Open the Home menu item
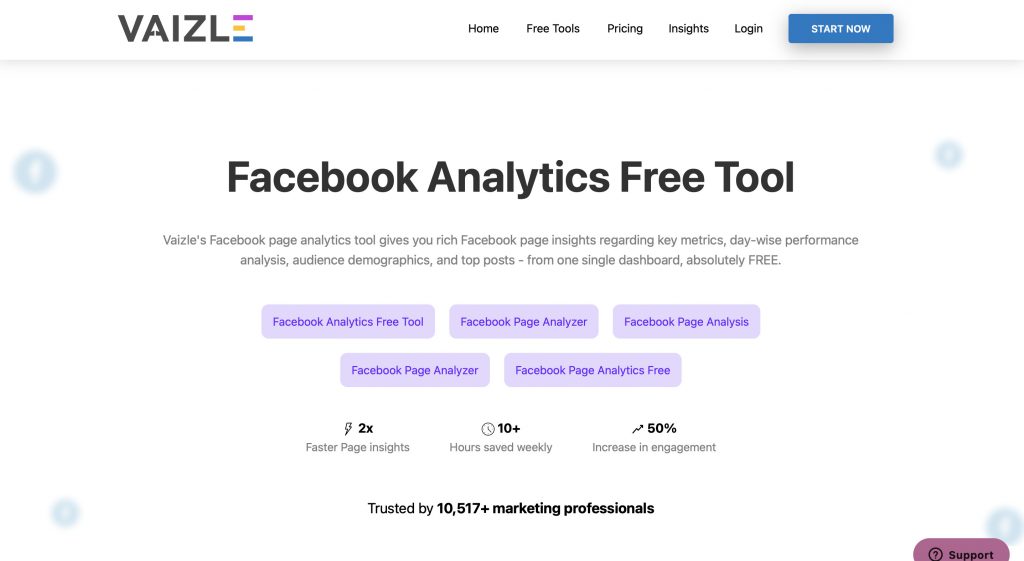 click(483, 29)
